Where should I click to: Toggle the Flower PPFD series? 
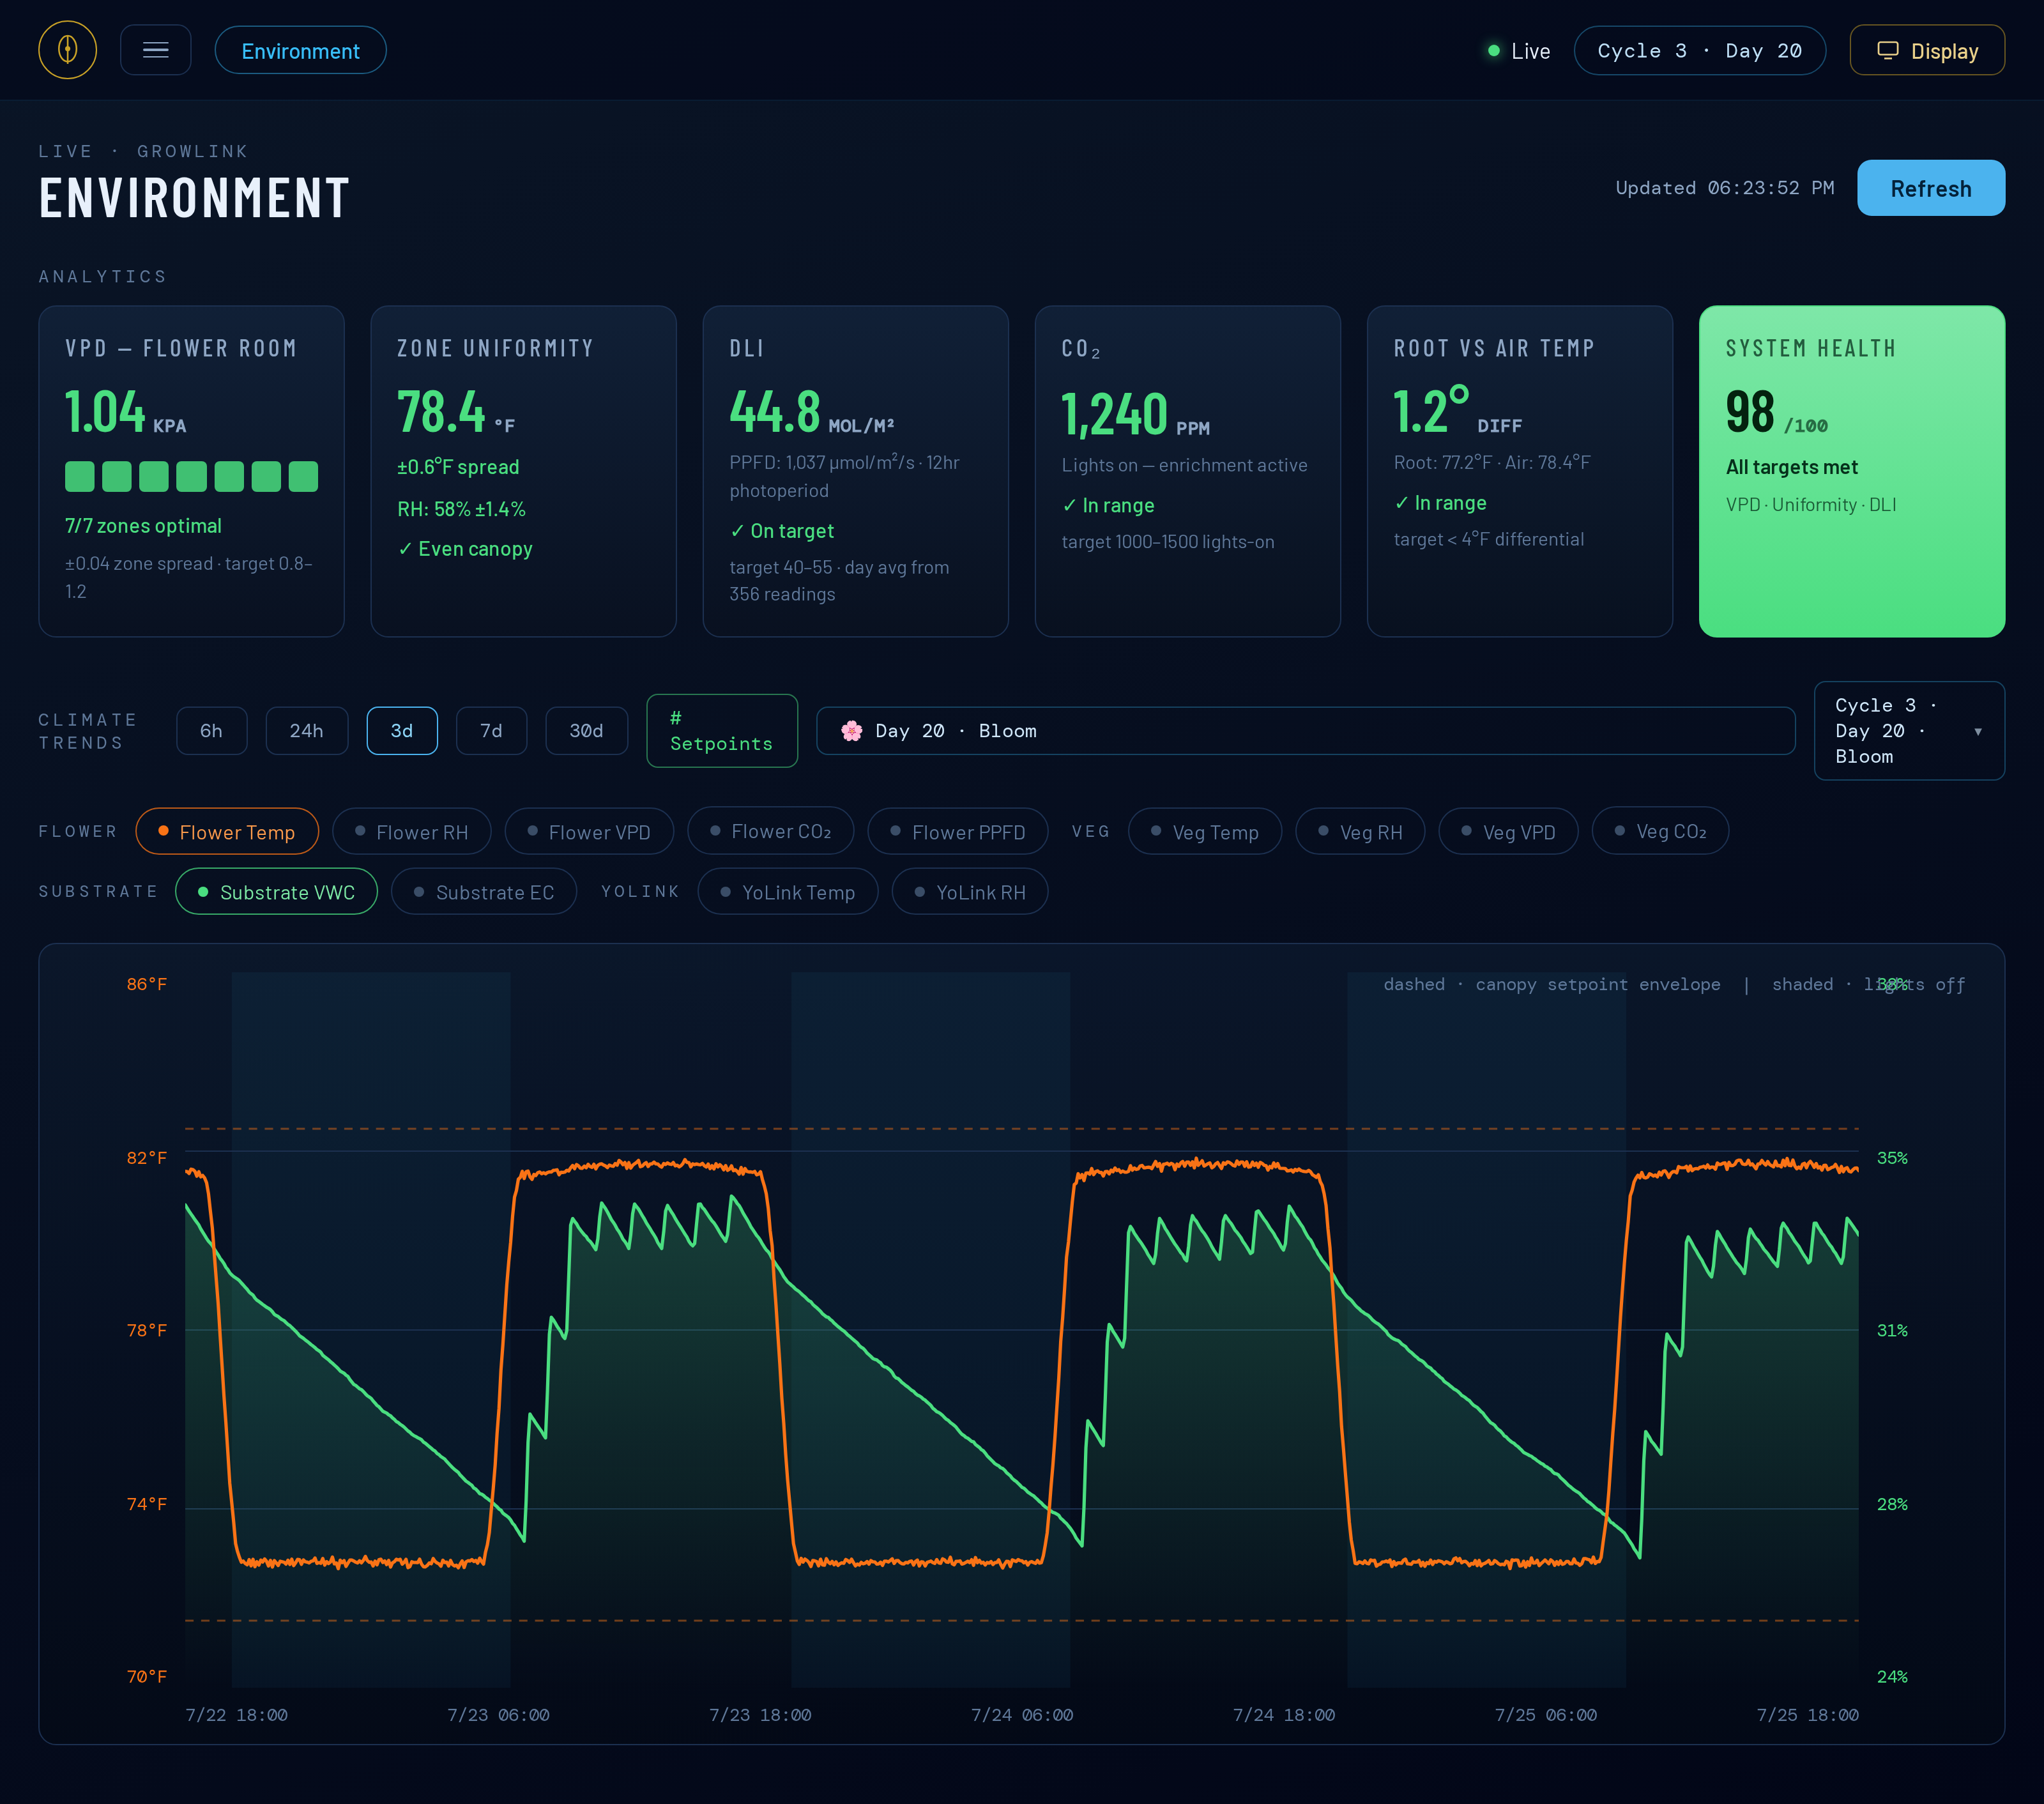tap(958, 832)
